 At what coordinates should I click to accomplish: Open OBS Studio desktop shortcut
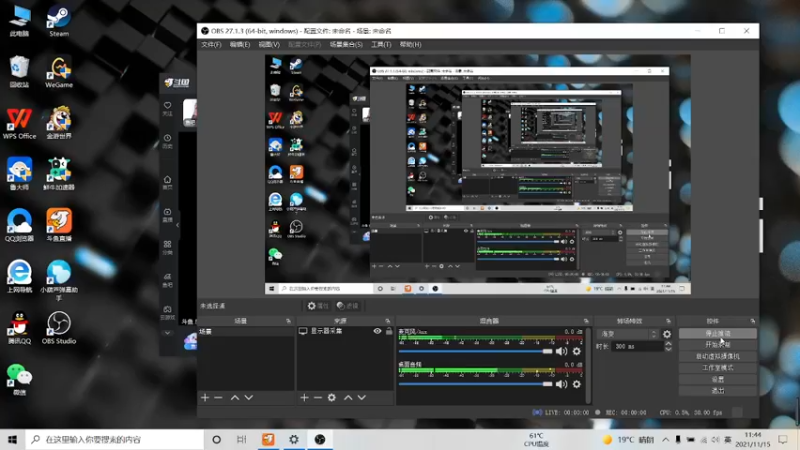click(59, 328)
